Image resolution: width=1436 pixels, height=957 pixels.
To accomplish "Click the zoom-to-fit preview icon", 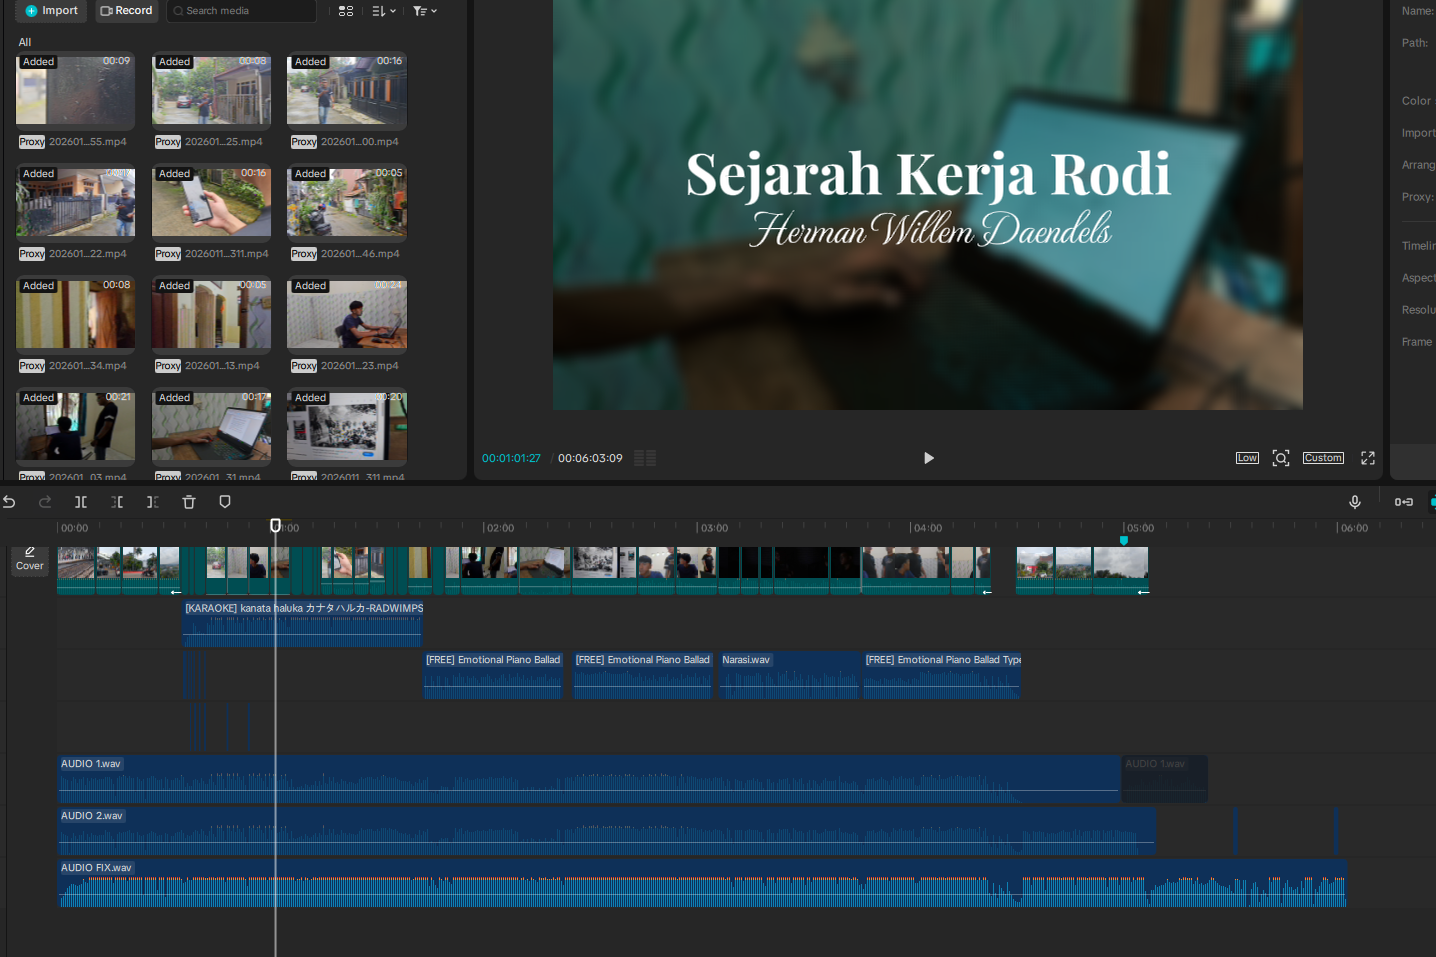I will click(1280, 458).
